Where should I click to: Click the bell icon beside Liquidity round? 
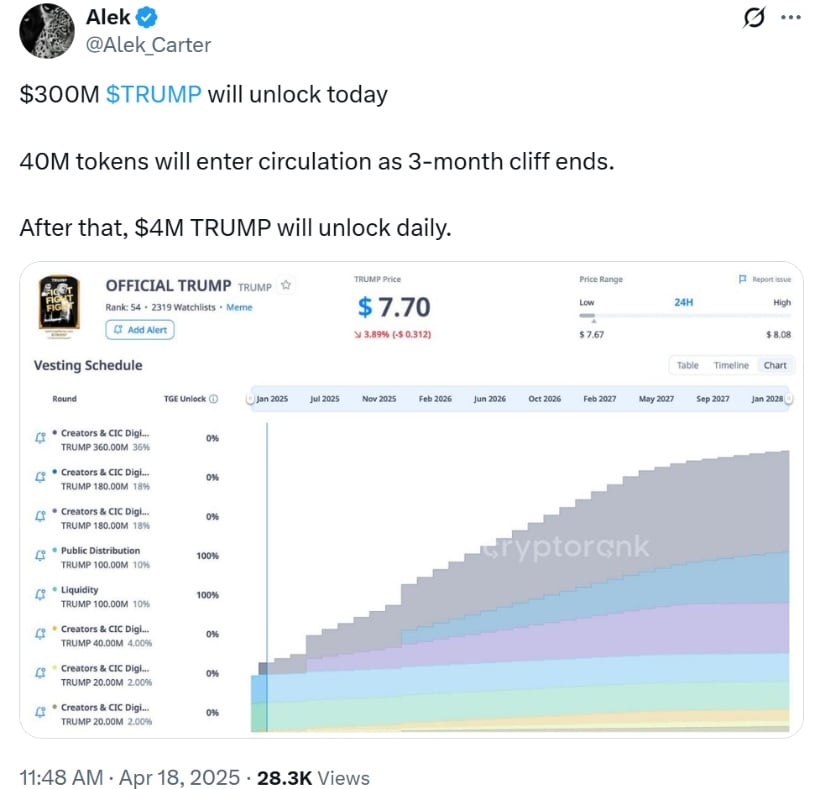40,595
